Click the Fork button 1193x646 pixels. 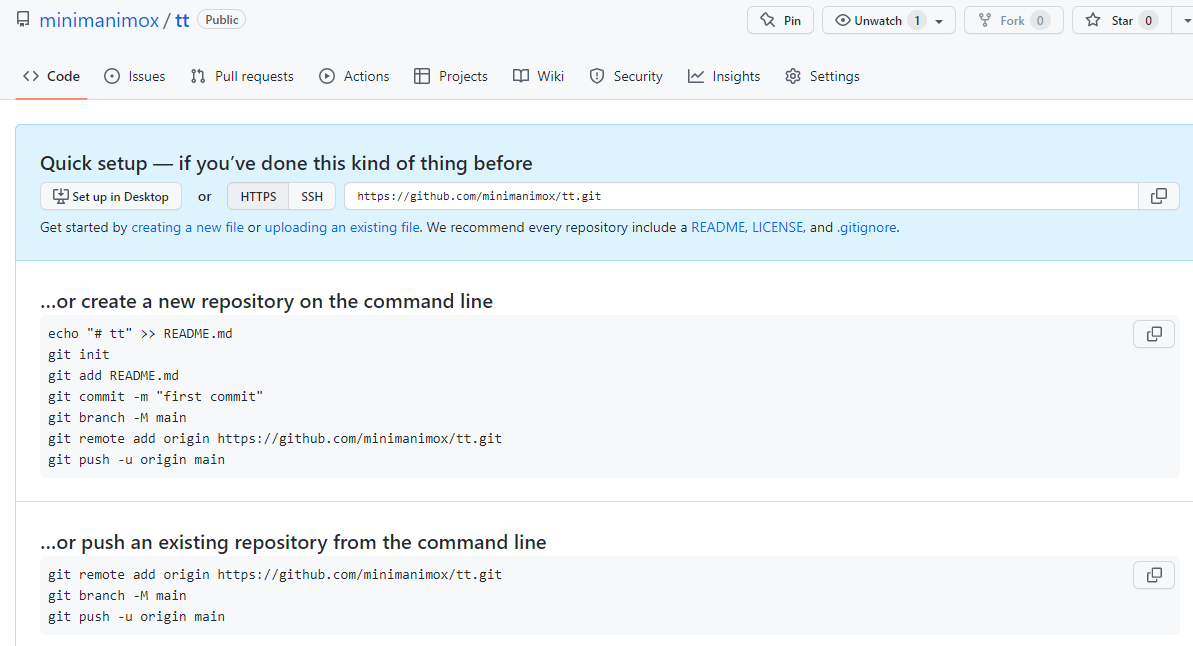point(1013,21)
